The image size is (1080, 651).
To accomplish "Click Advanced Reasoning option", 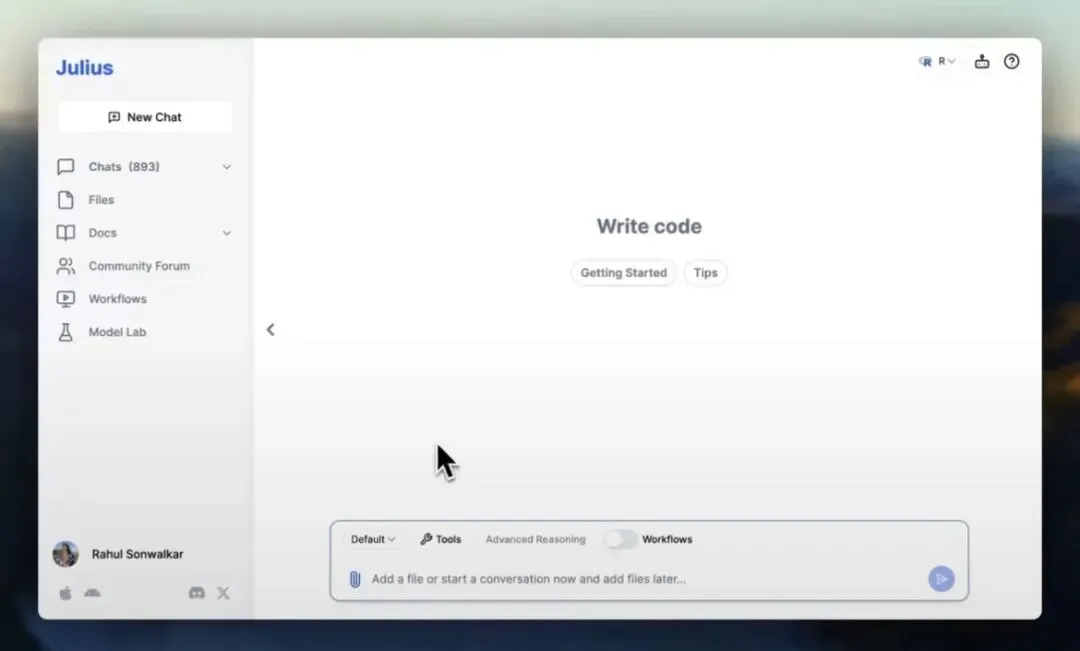I will coord(535,539).
